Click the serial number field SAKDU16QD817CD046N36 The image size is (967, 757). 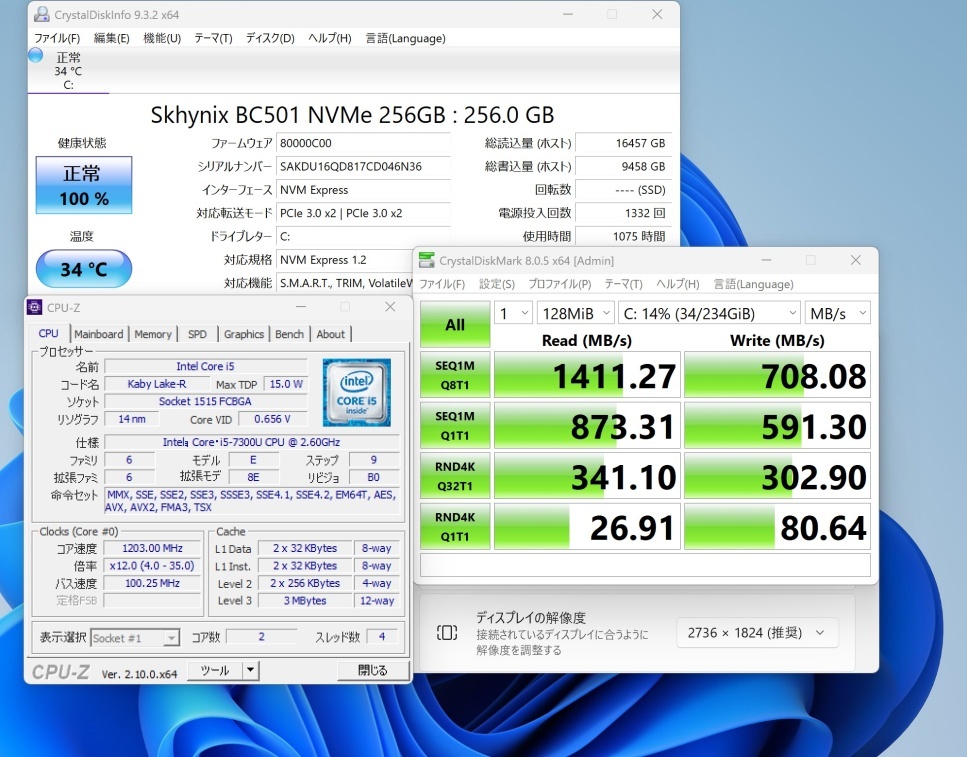click(x=363, y=167)
